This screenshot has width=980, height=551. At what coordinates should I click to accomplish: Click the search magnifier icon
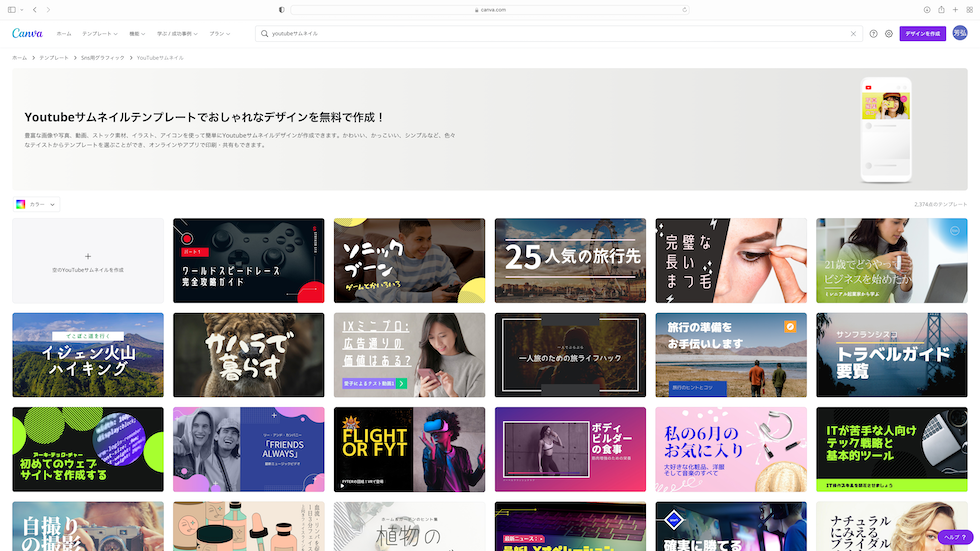click(x=264, y=34)
